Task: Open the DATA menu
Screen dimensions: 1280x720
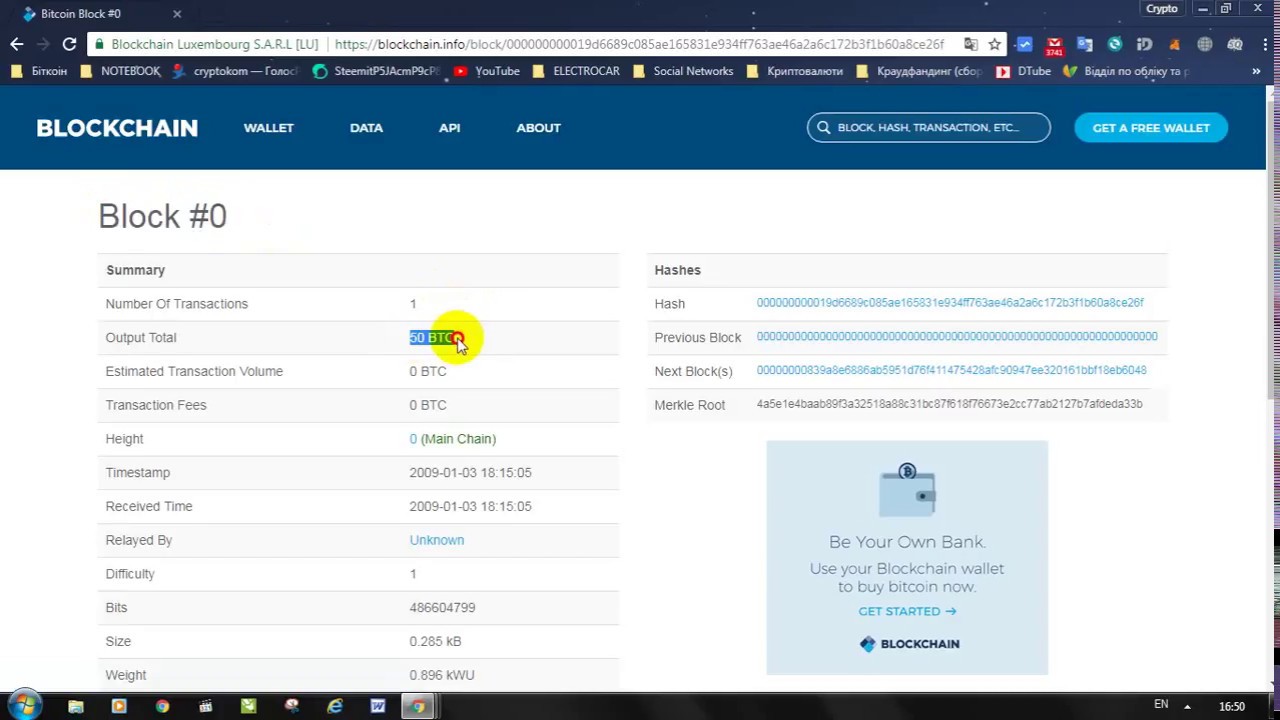Action: click(366, 128)
